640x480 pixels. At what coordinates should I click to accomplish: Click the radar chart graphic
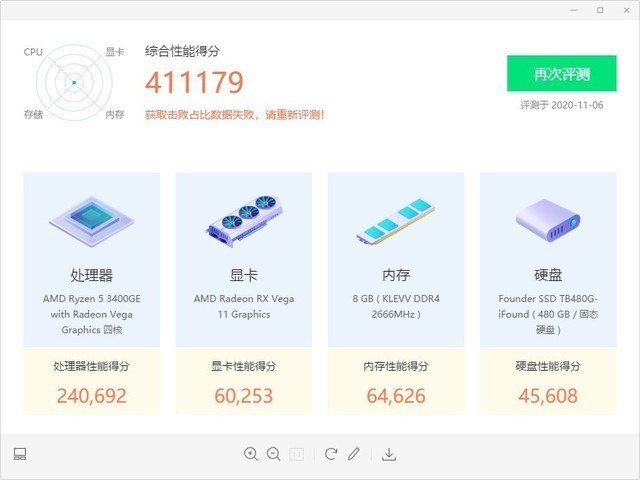(74, 82)
